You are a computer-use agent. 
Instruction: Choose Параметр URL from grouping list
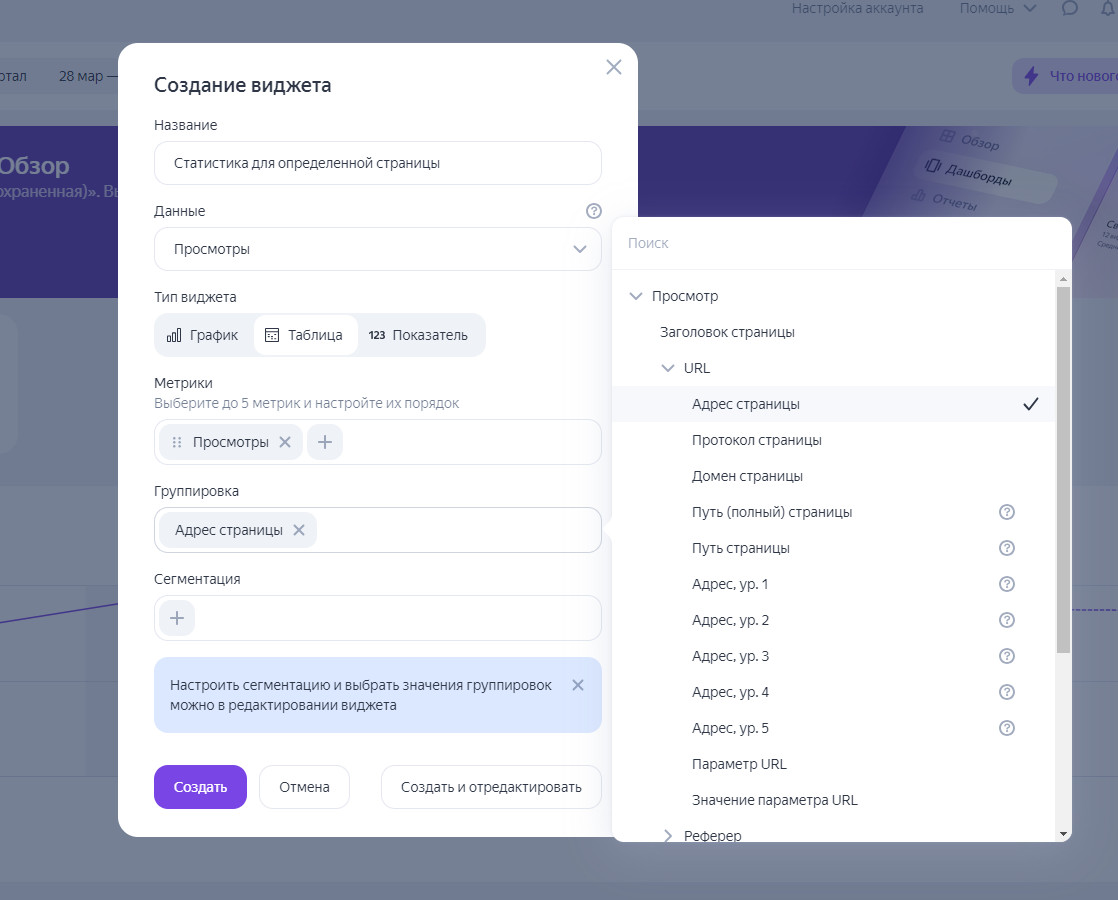point(739,764)
